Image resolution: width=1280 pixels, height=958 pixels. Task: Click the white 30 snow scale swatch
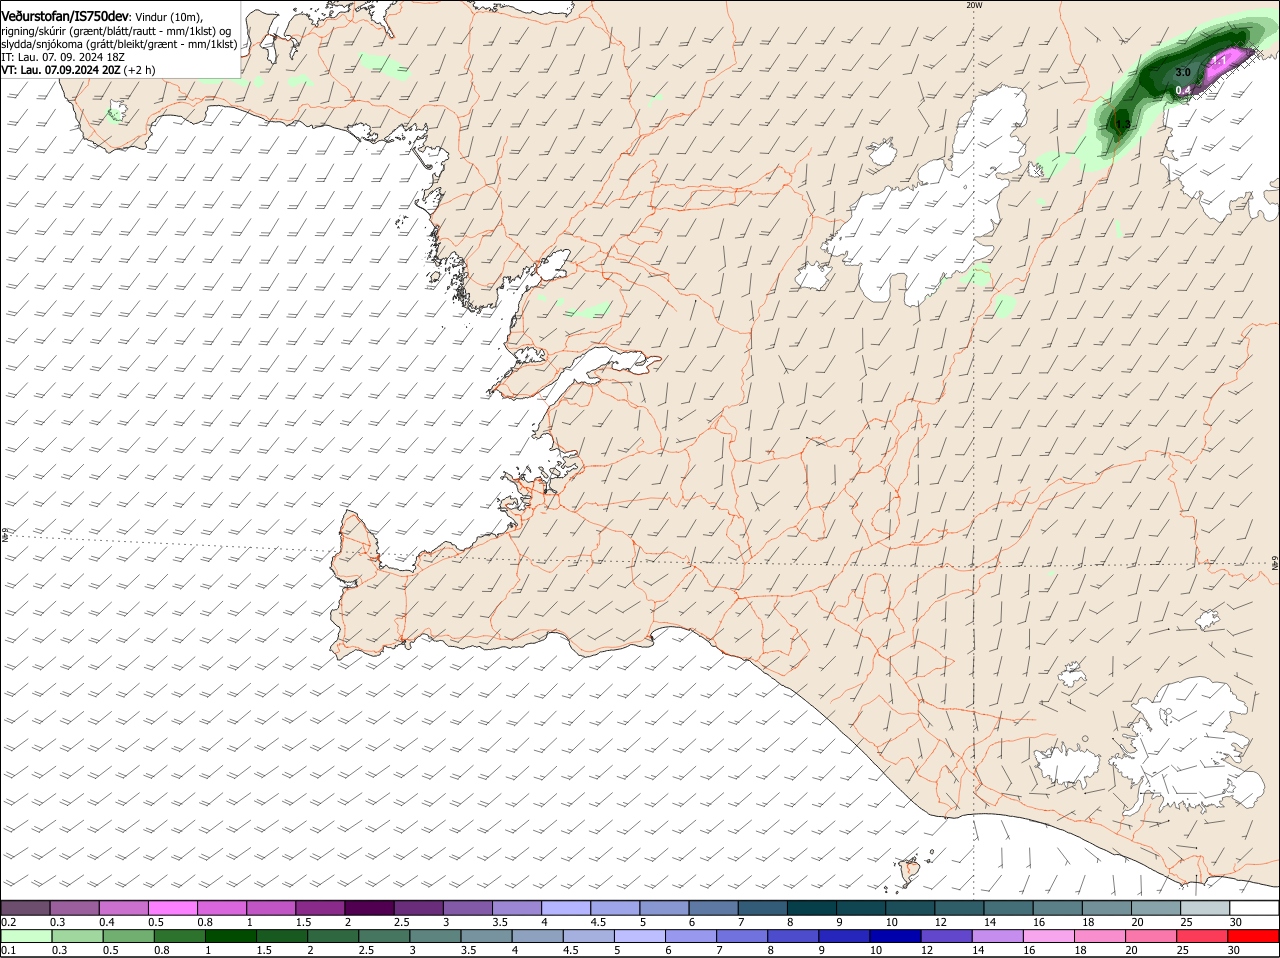[1253, 907]
